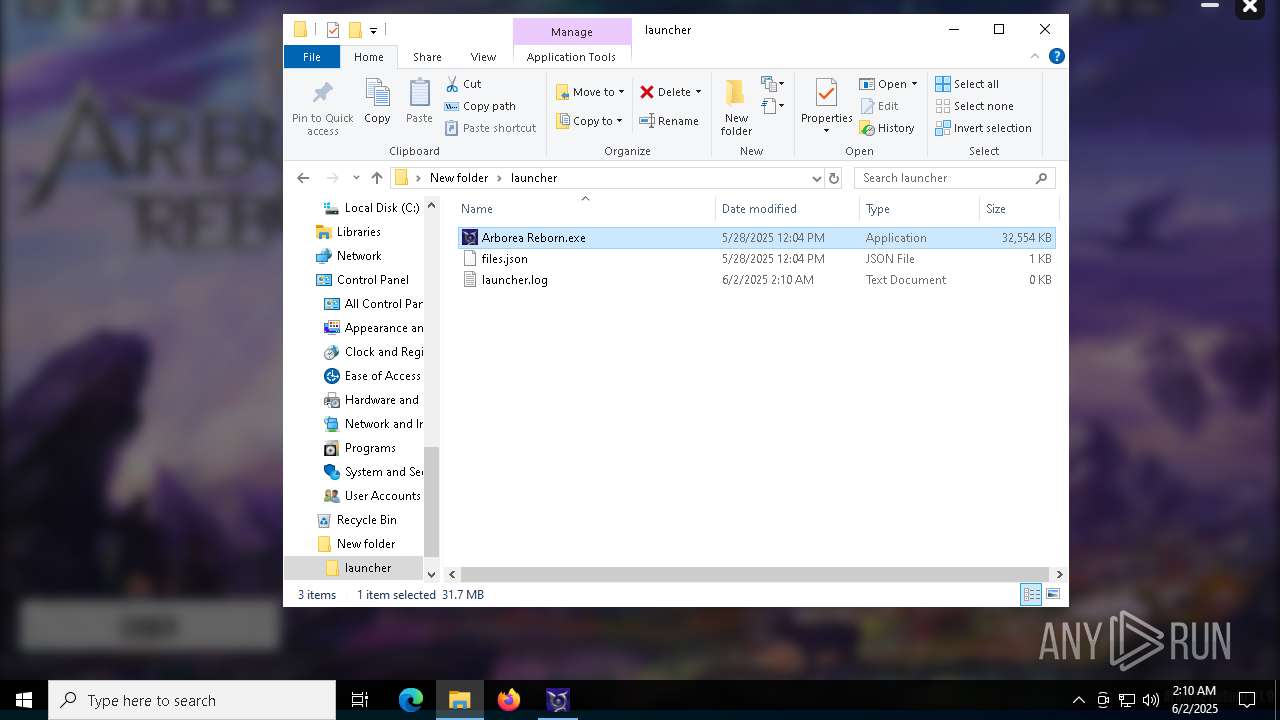Click Copy path in Clipboard group

480,106
